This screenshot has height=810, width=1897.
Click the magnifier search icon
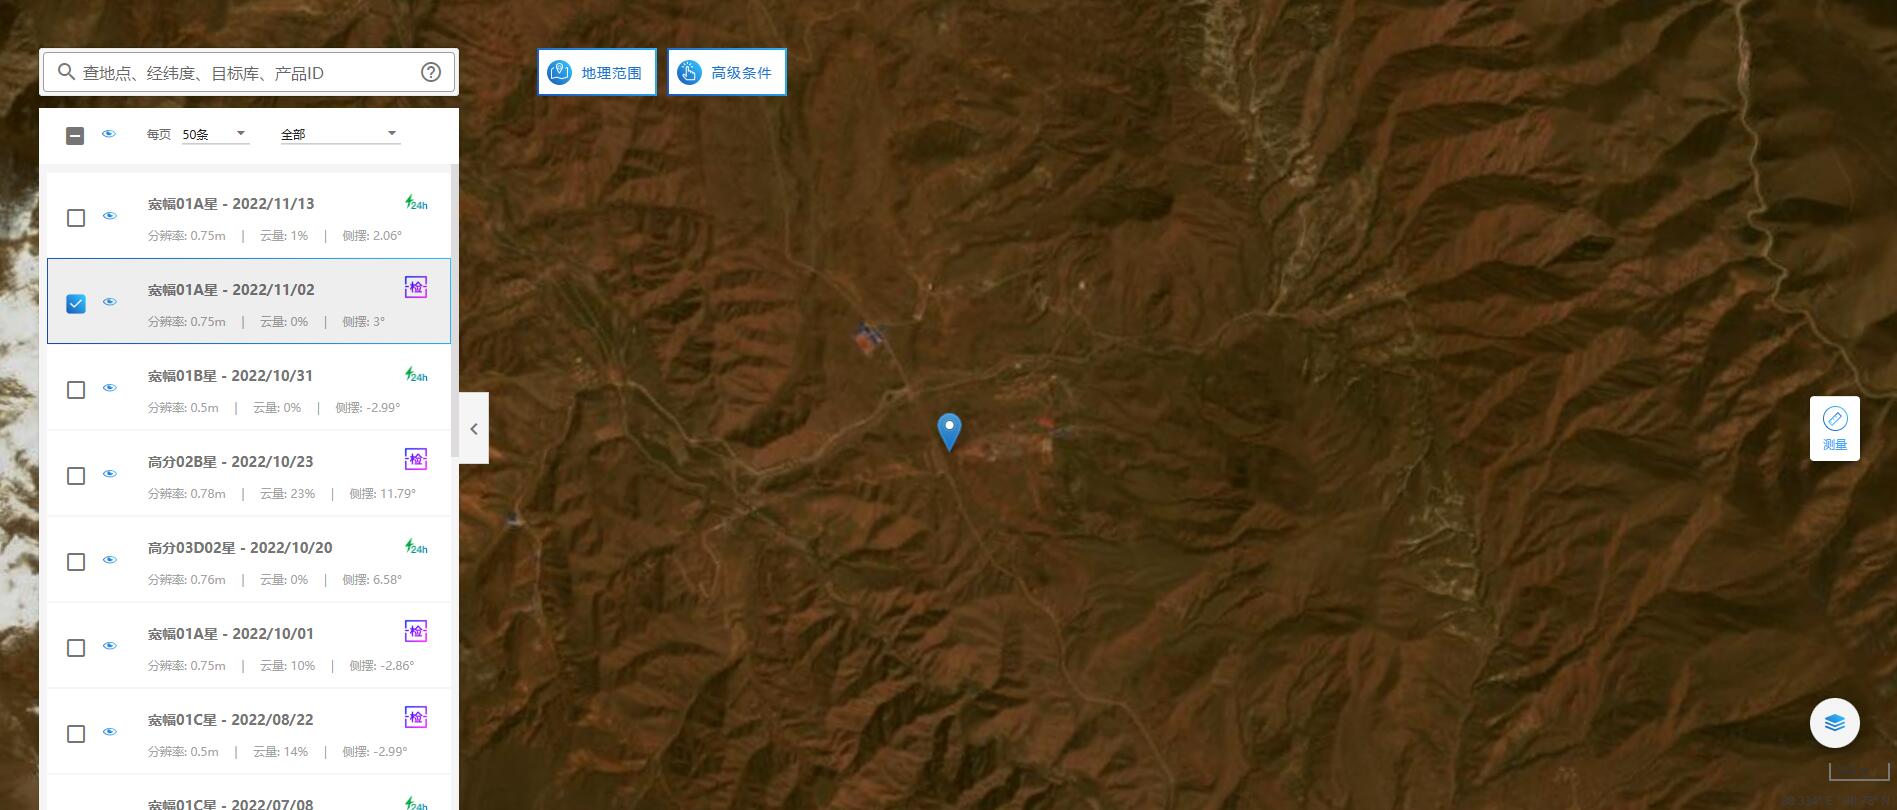[66, 72]
